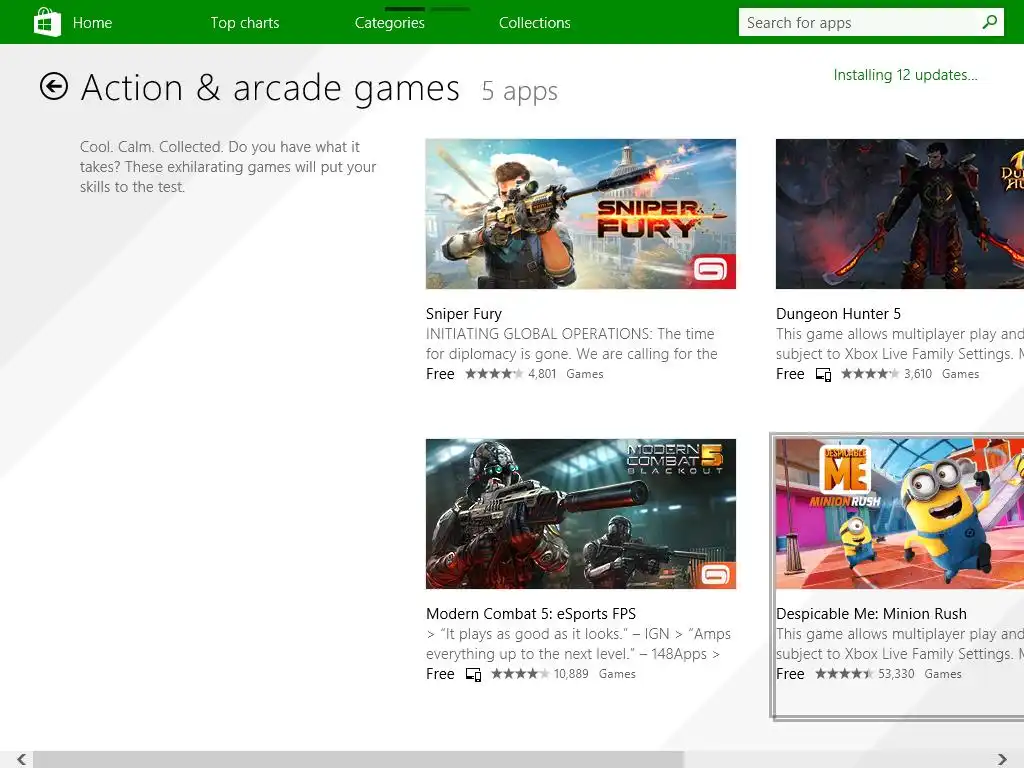Click Free price under Dungeon Hunter 5
The width and height of the screenshot is (1024, 768).
pyautogui.click(x=790, y=374)
